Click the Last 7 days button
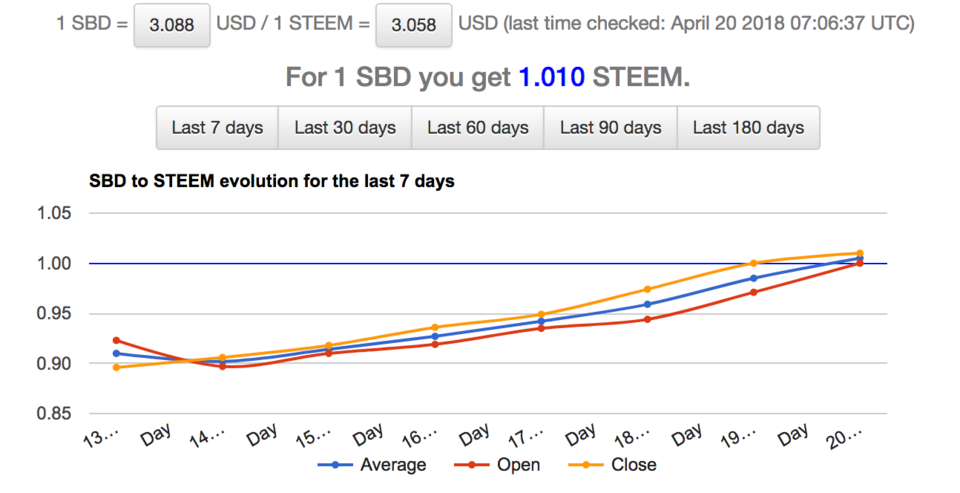960x493 pixels. (217, 128)
